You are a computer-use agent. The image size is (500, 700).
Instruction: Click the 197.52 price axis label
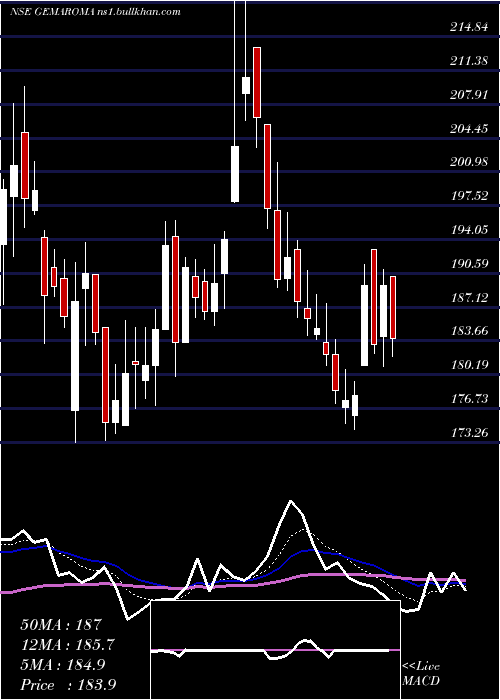coord(469,196)
